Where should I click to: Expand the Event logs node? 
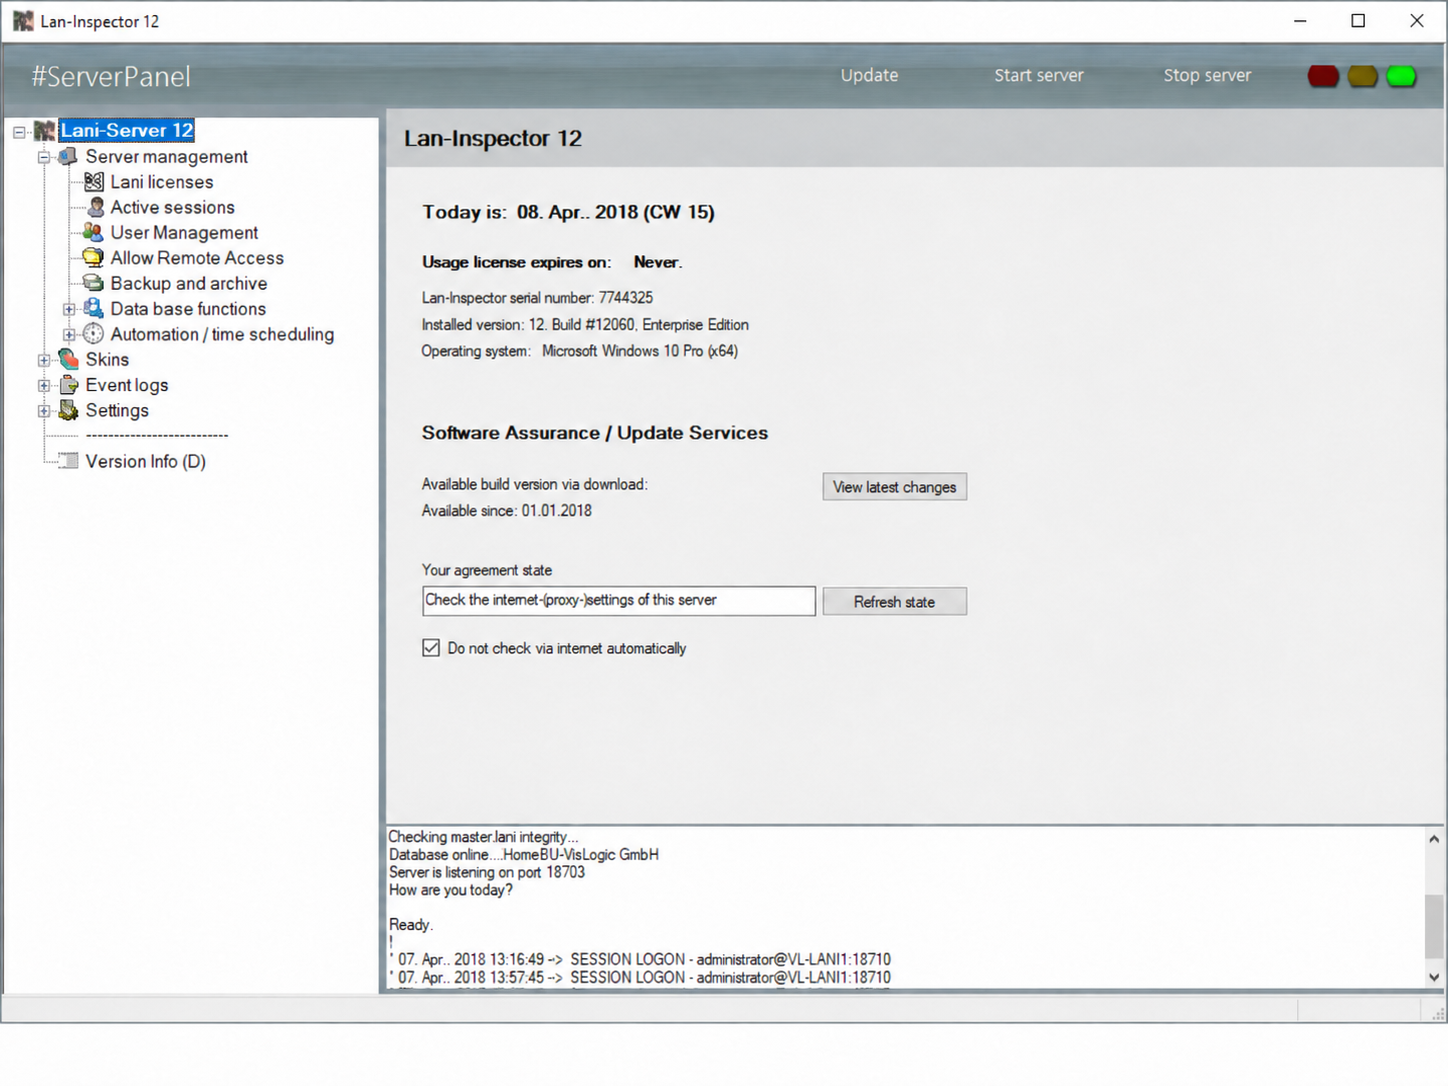click(x=44, y=385)
